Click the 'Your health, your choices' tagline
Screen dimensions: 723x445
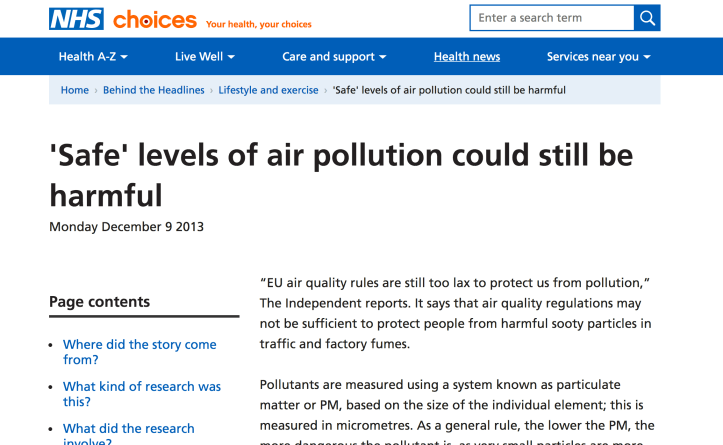point(259,24)
